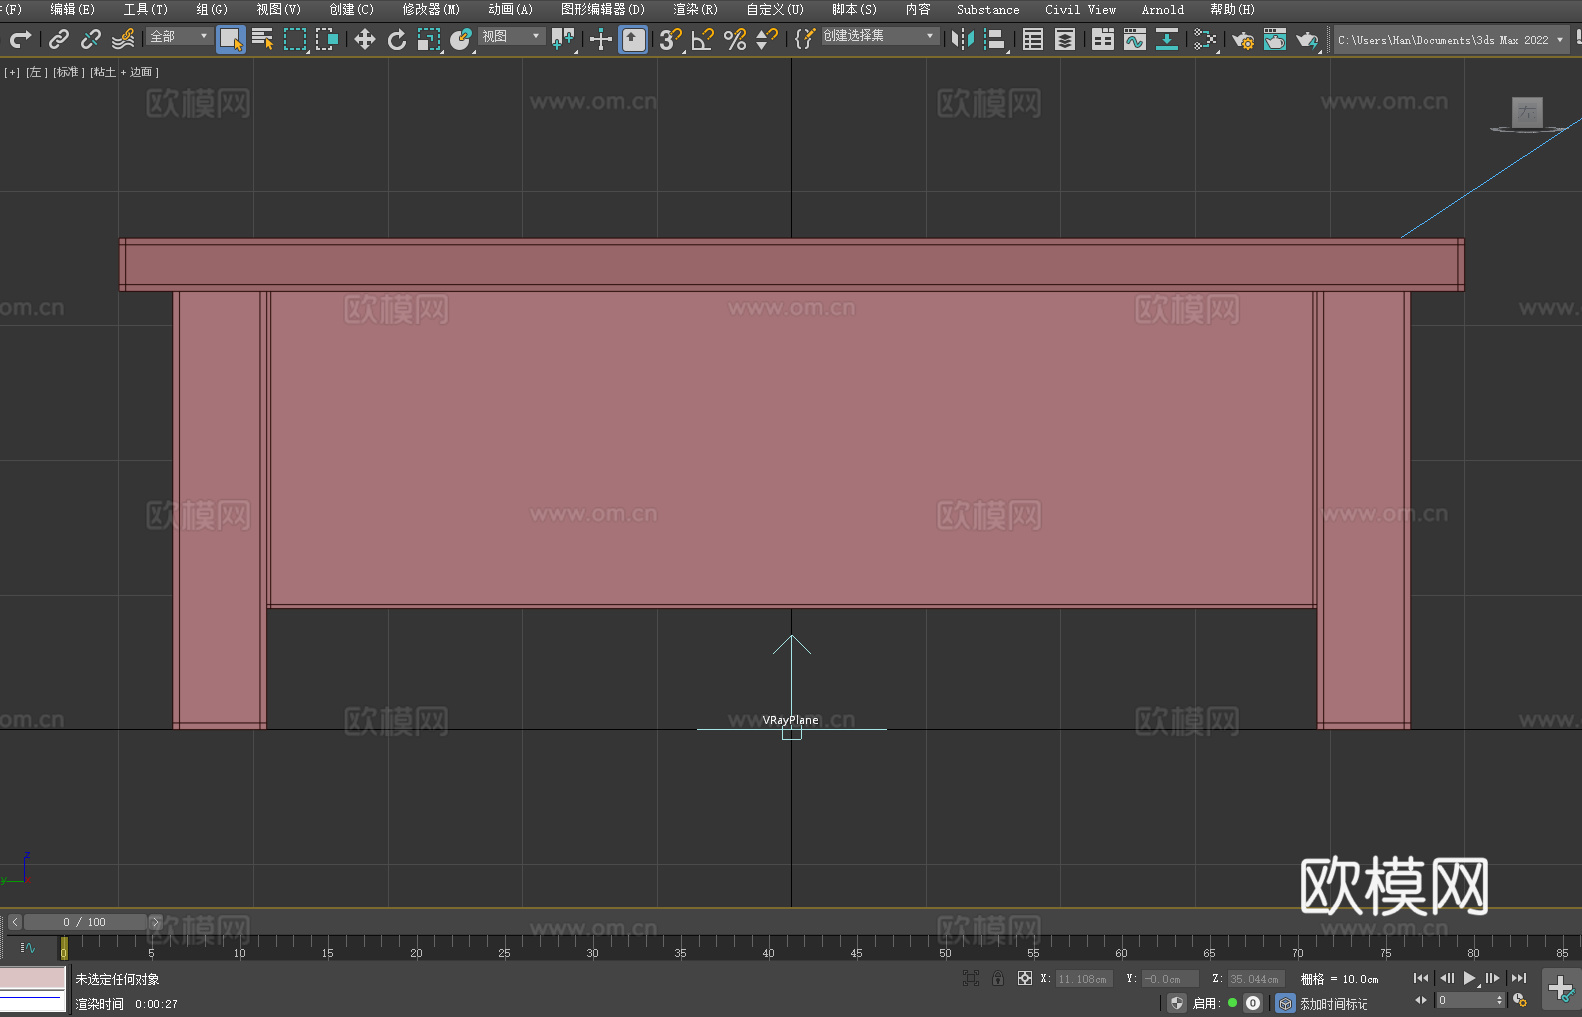Click the Render Production teapot icon
This screenshot has width=1582, height=1017.
pyautogui.click(x=1307, y=39)
